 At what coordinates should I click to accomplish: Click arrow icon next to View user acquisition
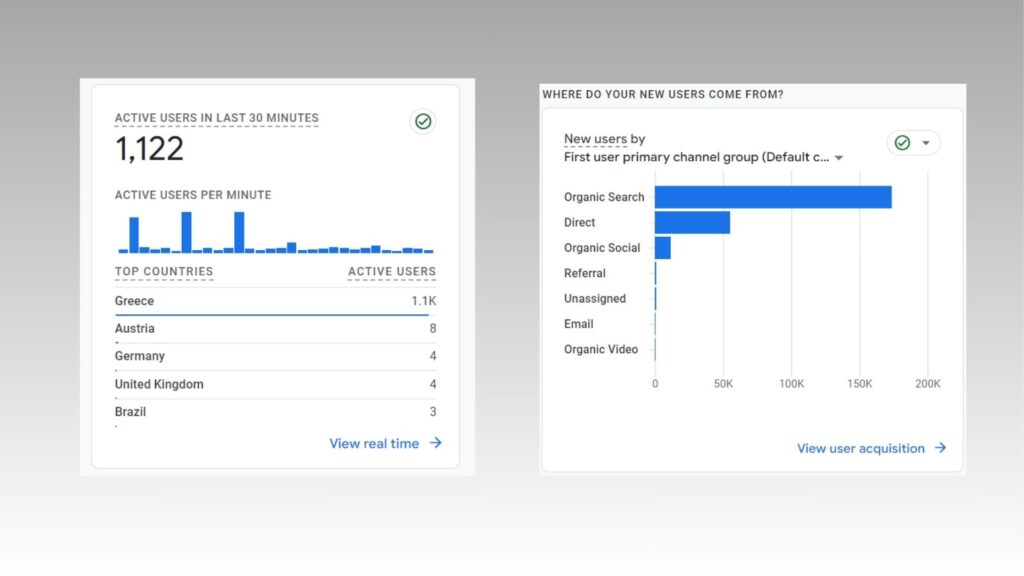click(940, 448)
